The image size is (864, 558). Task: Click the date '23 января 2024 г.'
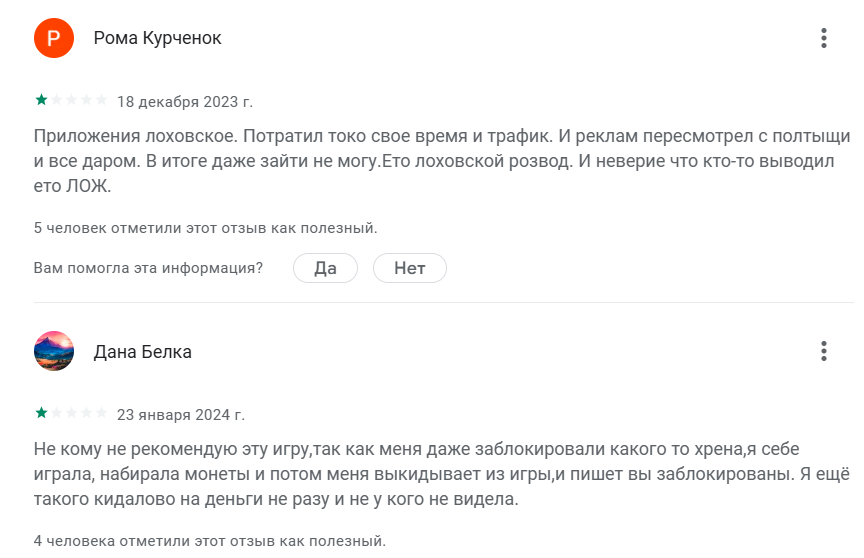point(181,414)
